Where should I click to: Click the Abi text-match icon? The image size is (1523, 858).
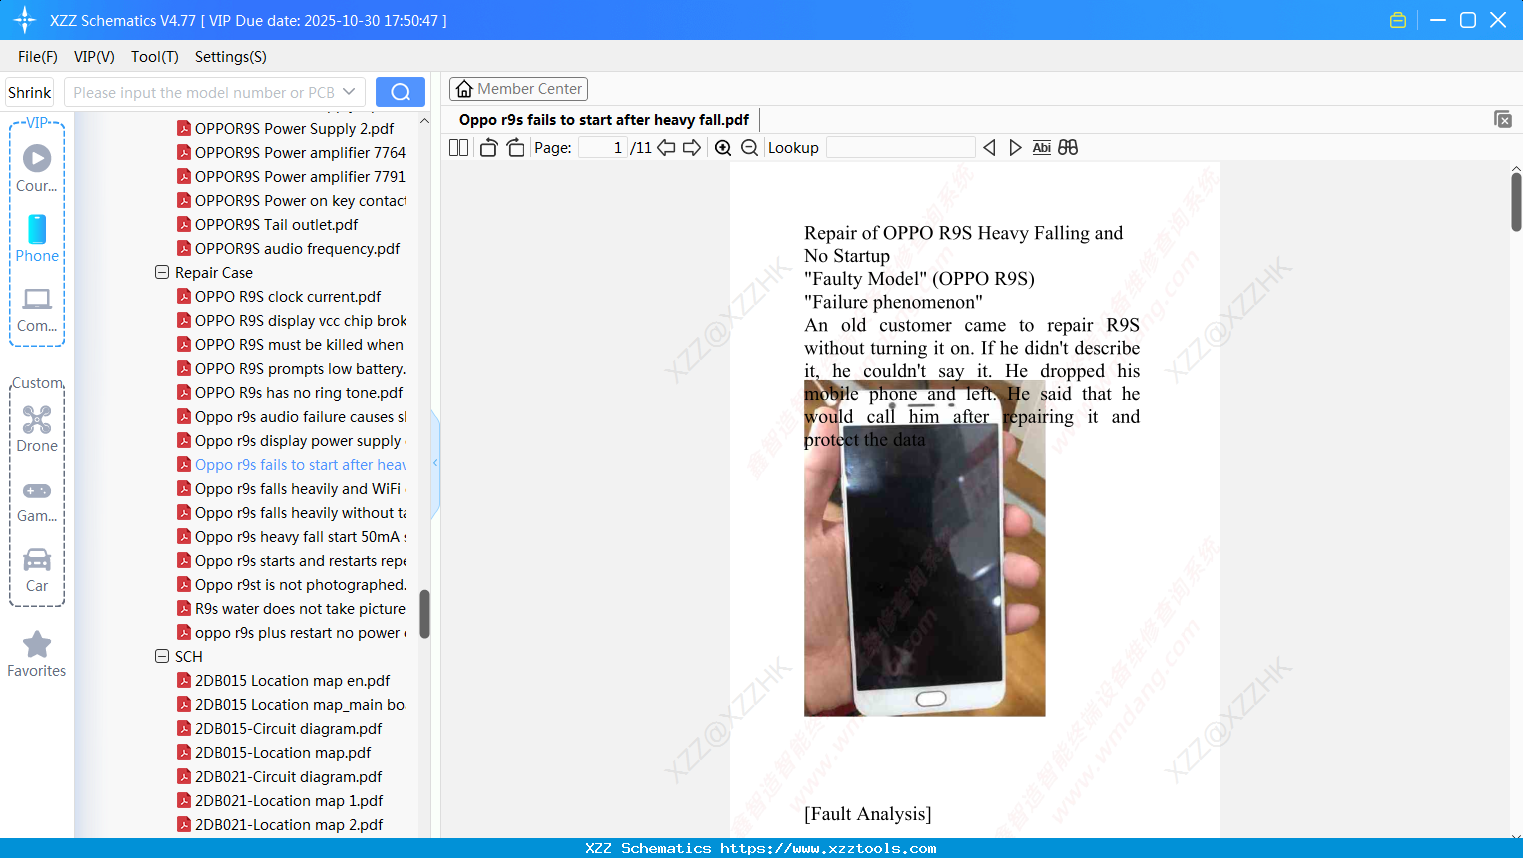1042,148
